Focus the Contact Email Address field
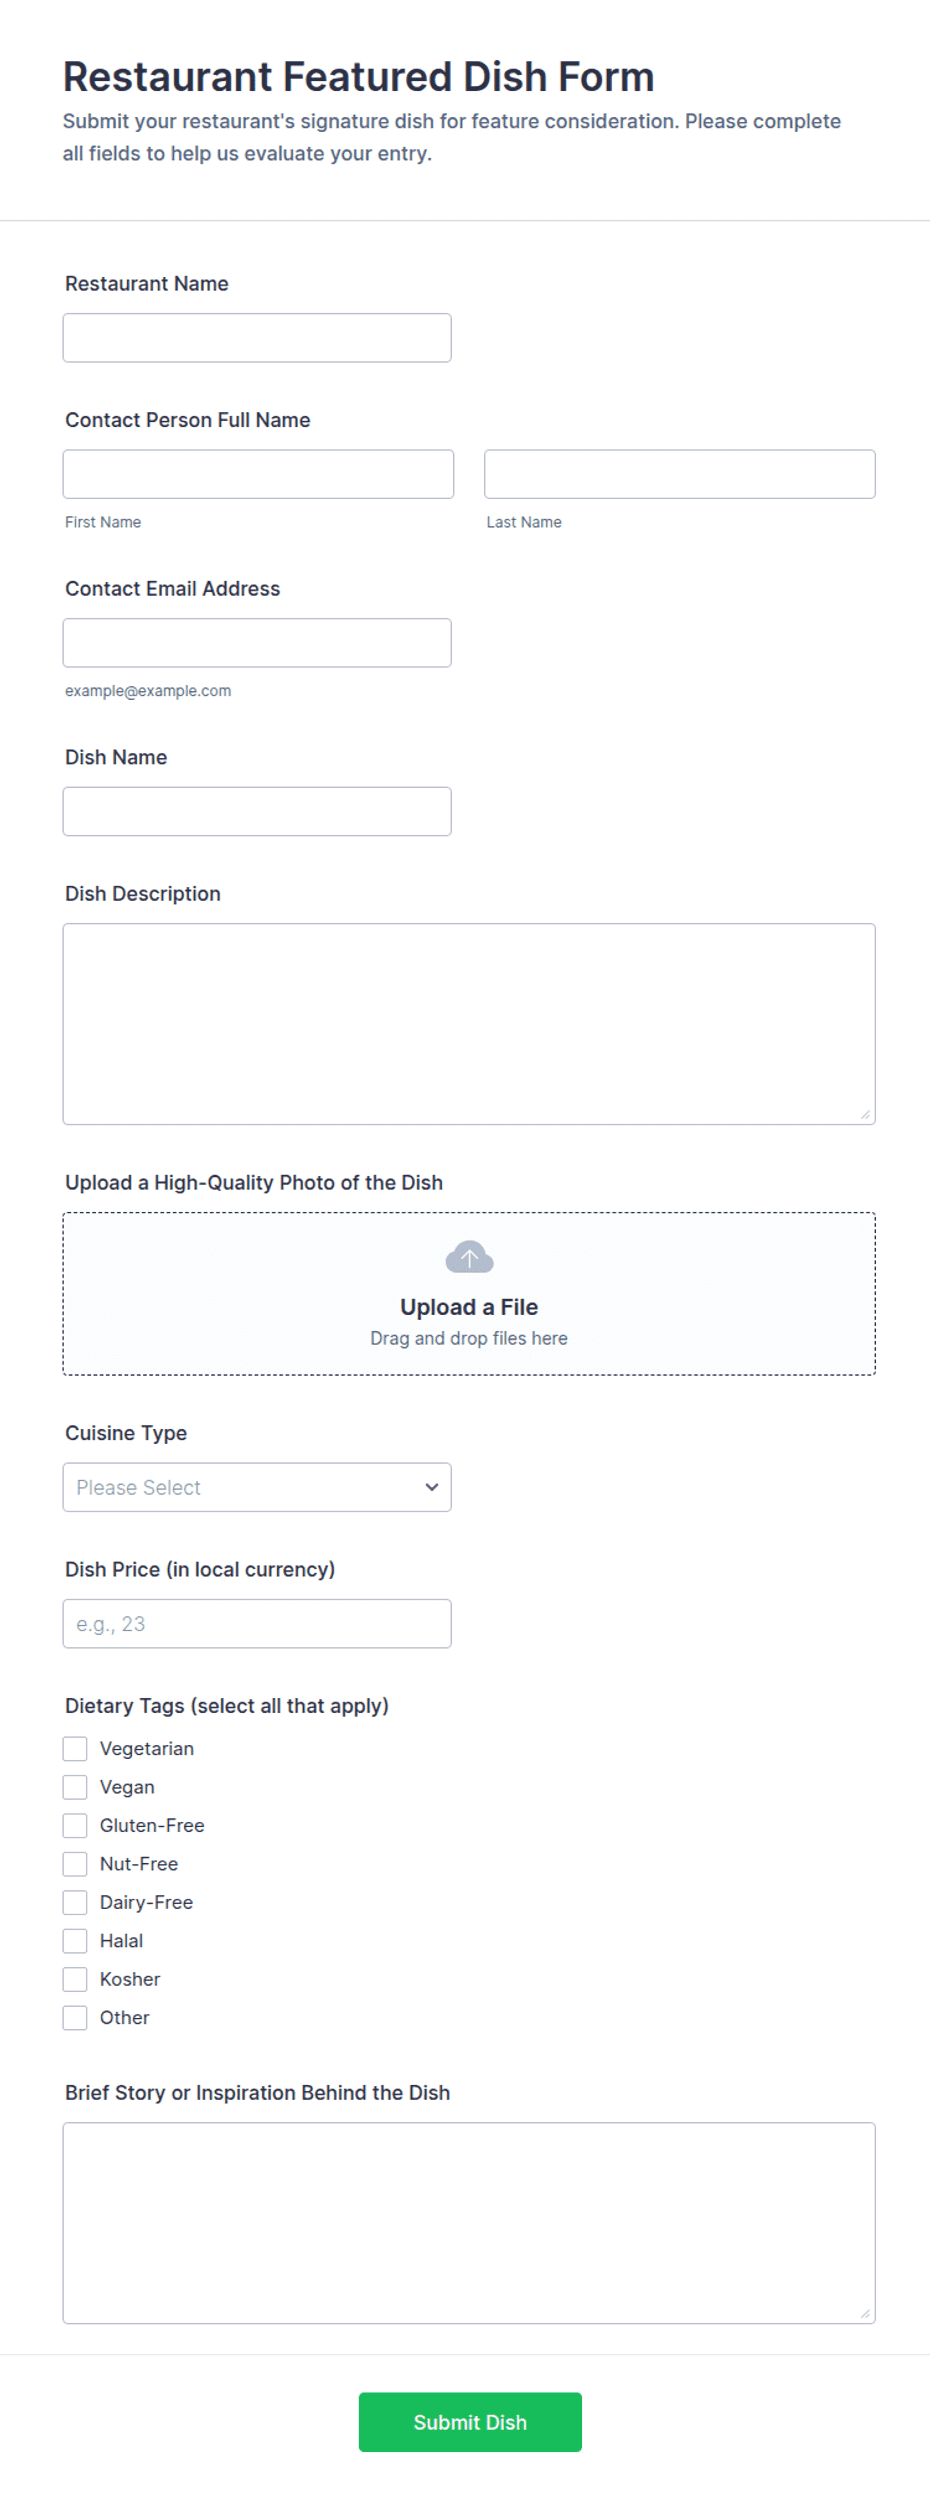 (257, 643)
